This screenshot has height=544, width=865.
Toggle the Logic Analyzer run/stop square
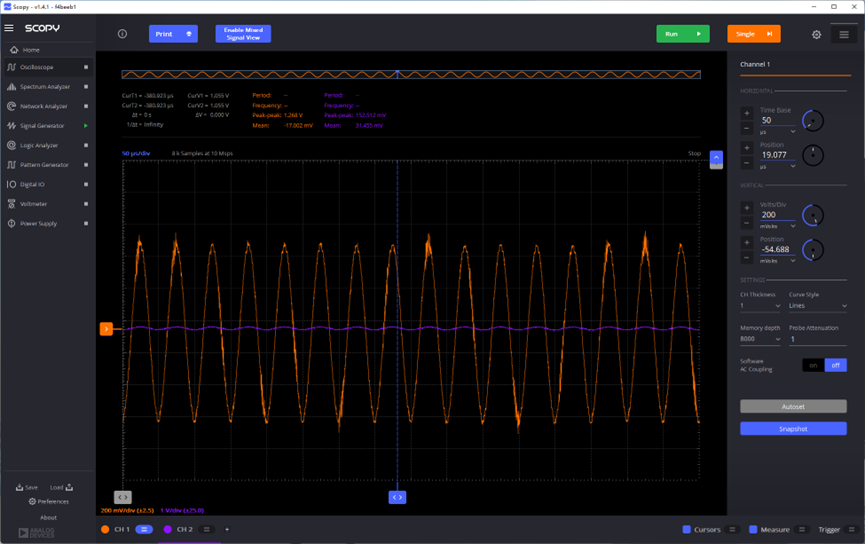pos(86,145)
